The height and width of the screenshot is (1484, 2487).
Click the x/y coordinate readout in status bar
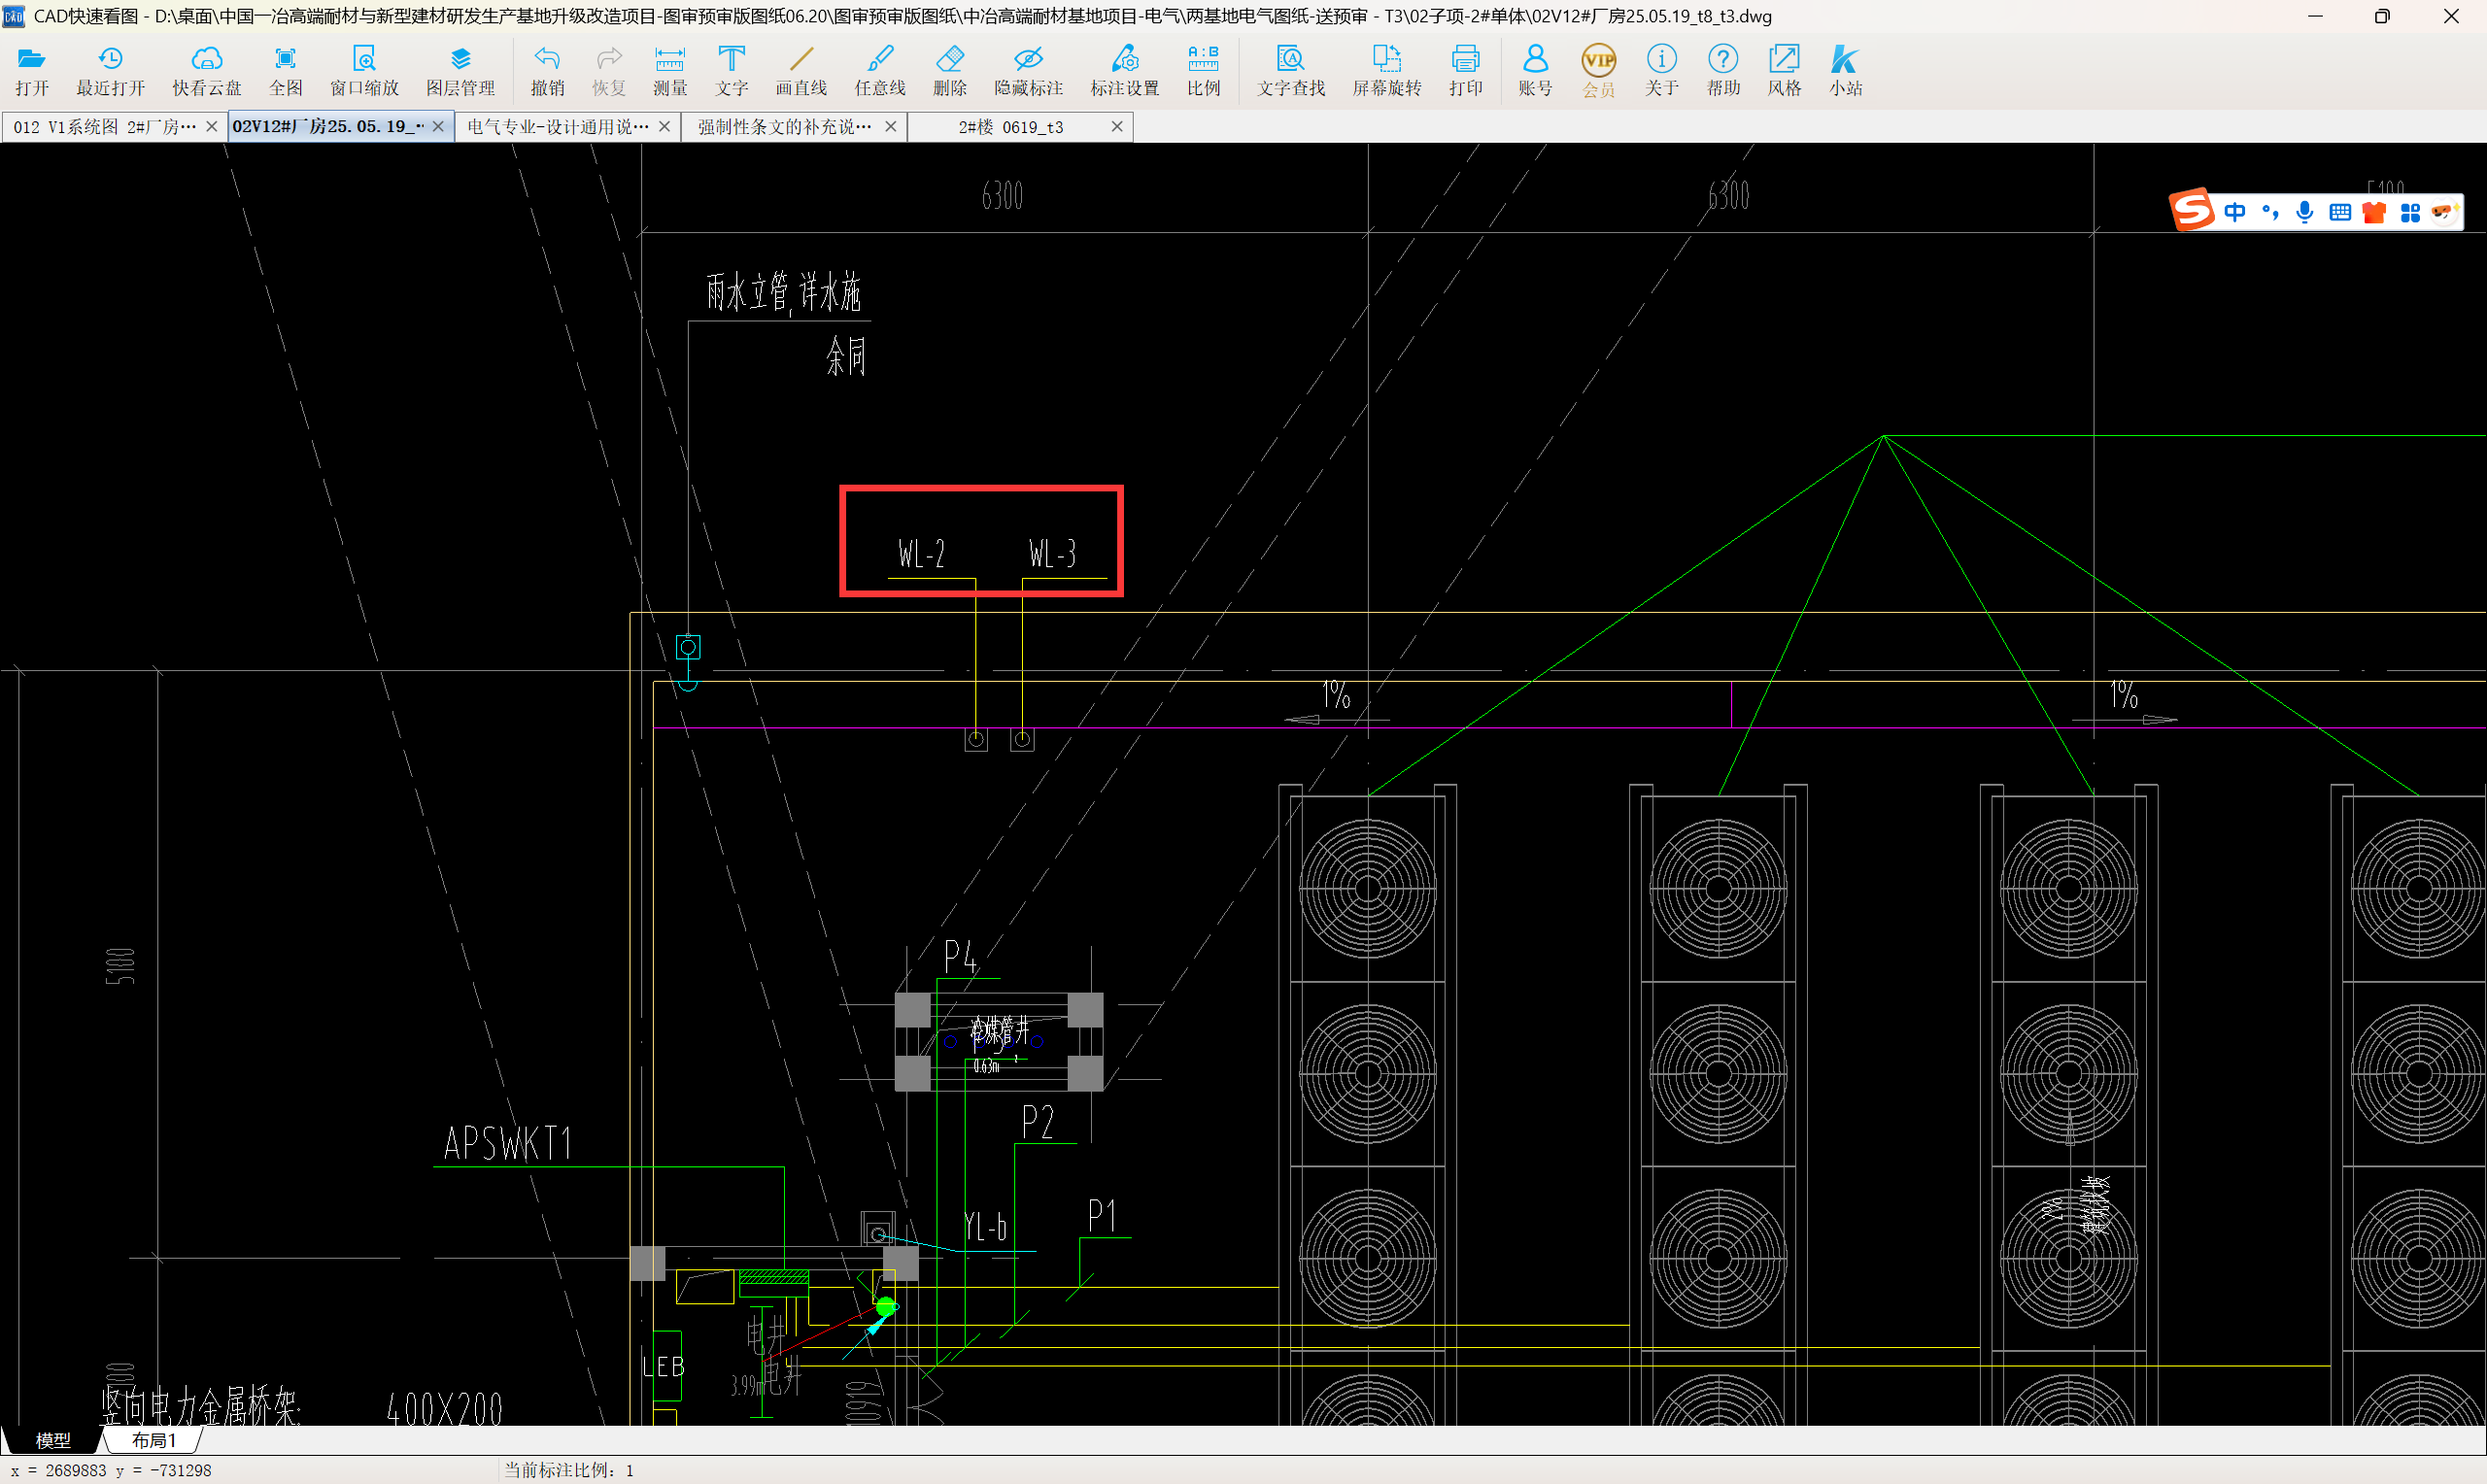coord(111,1470)
